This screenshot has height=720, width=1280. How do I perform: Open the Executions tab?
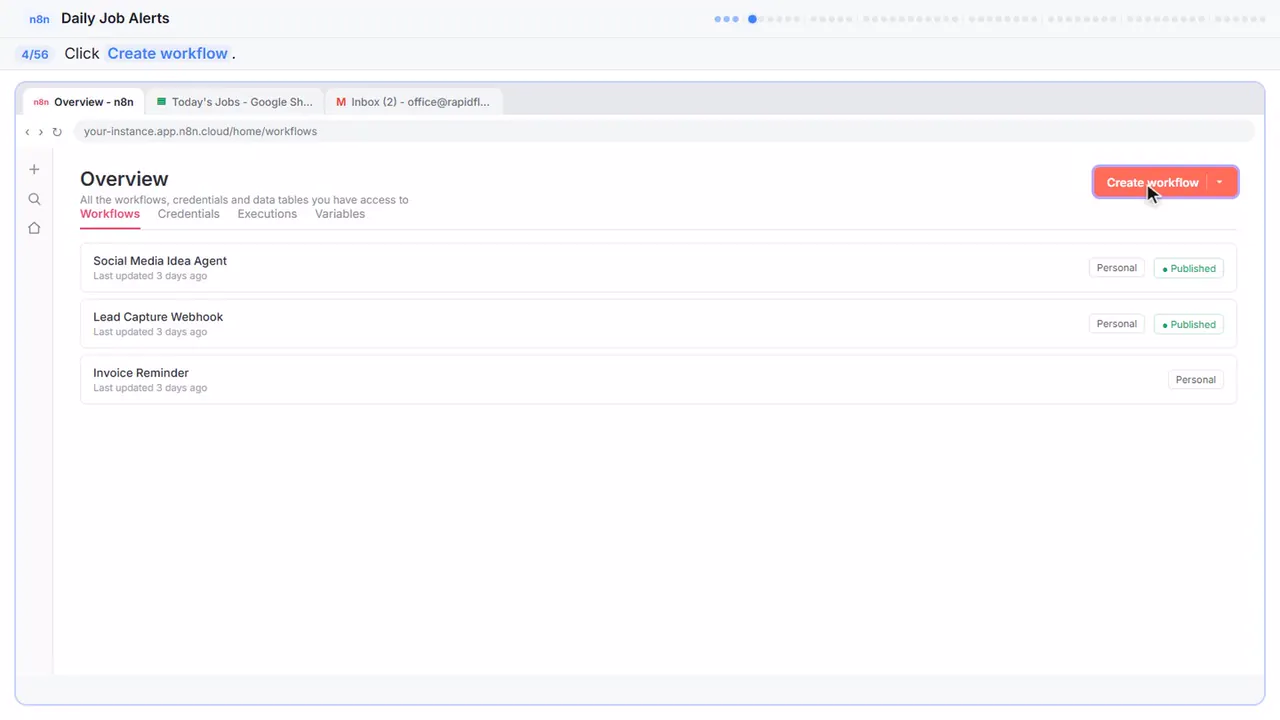point(267,214)
